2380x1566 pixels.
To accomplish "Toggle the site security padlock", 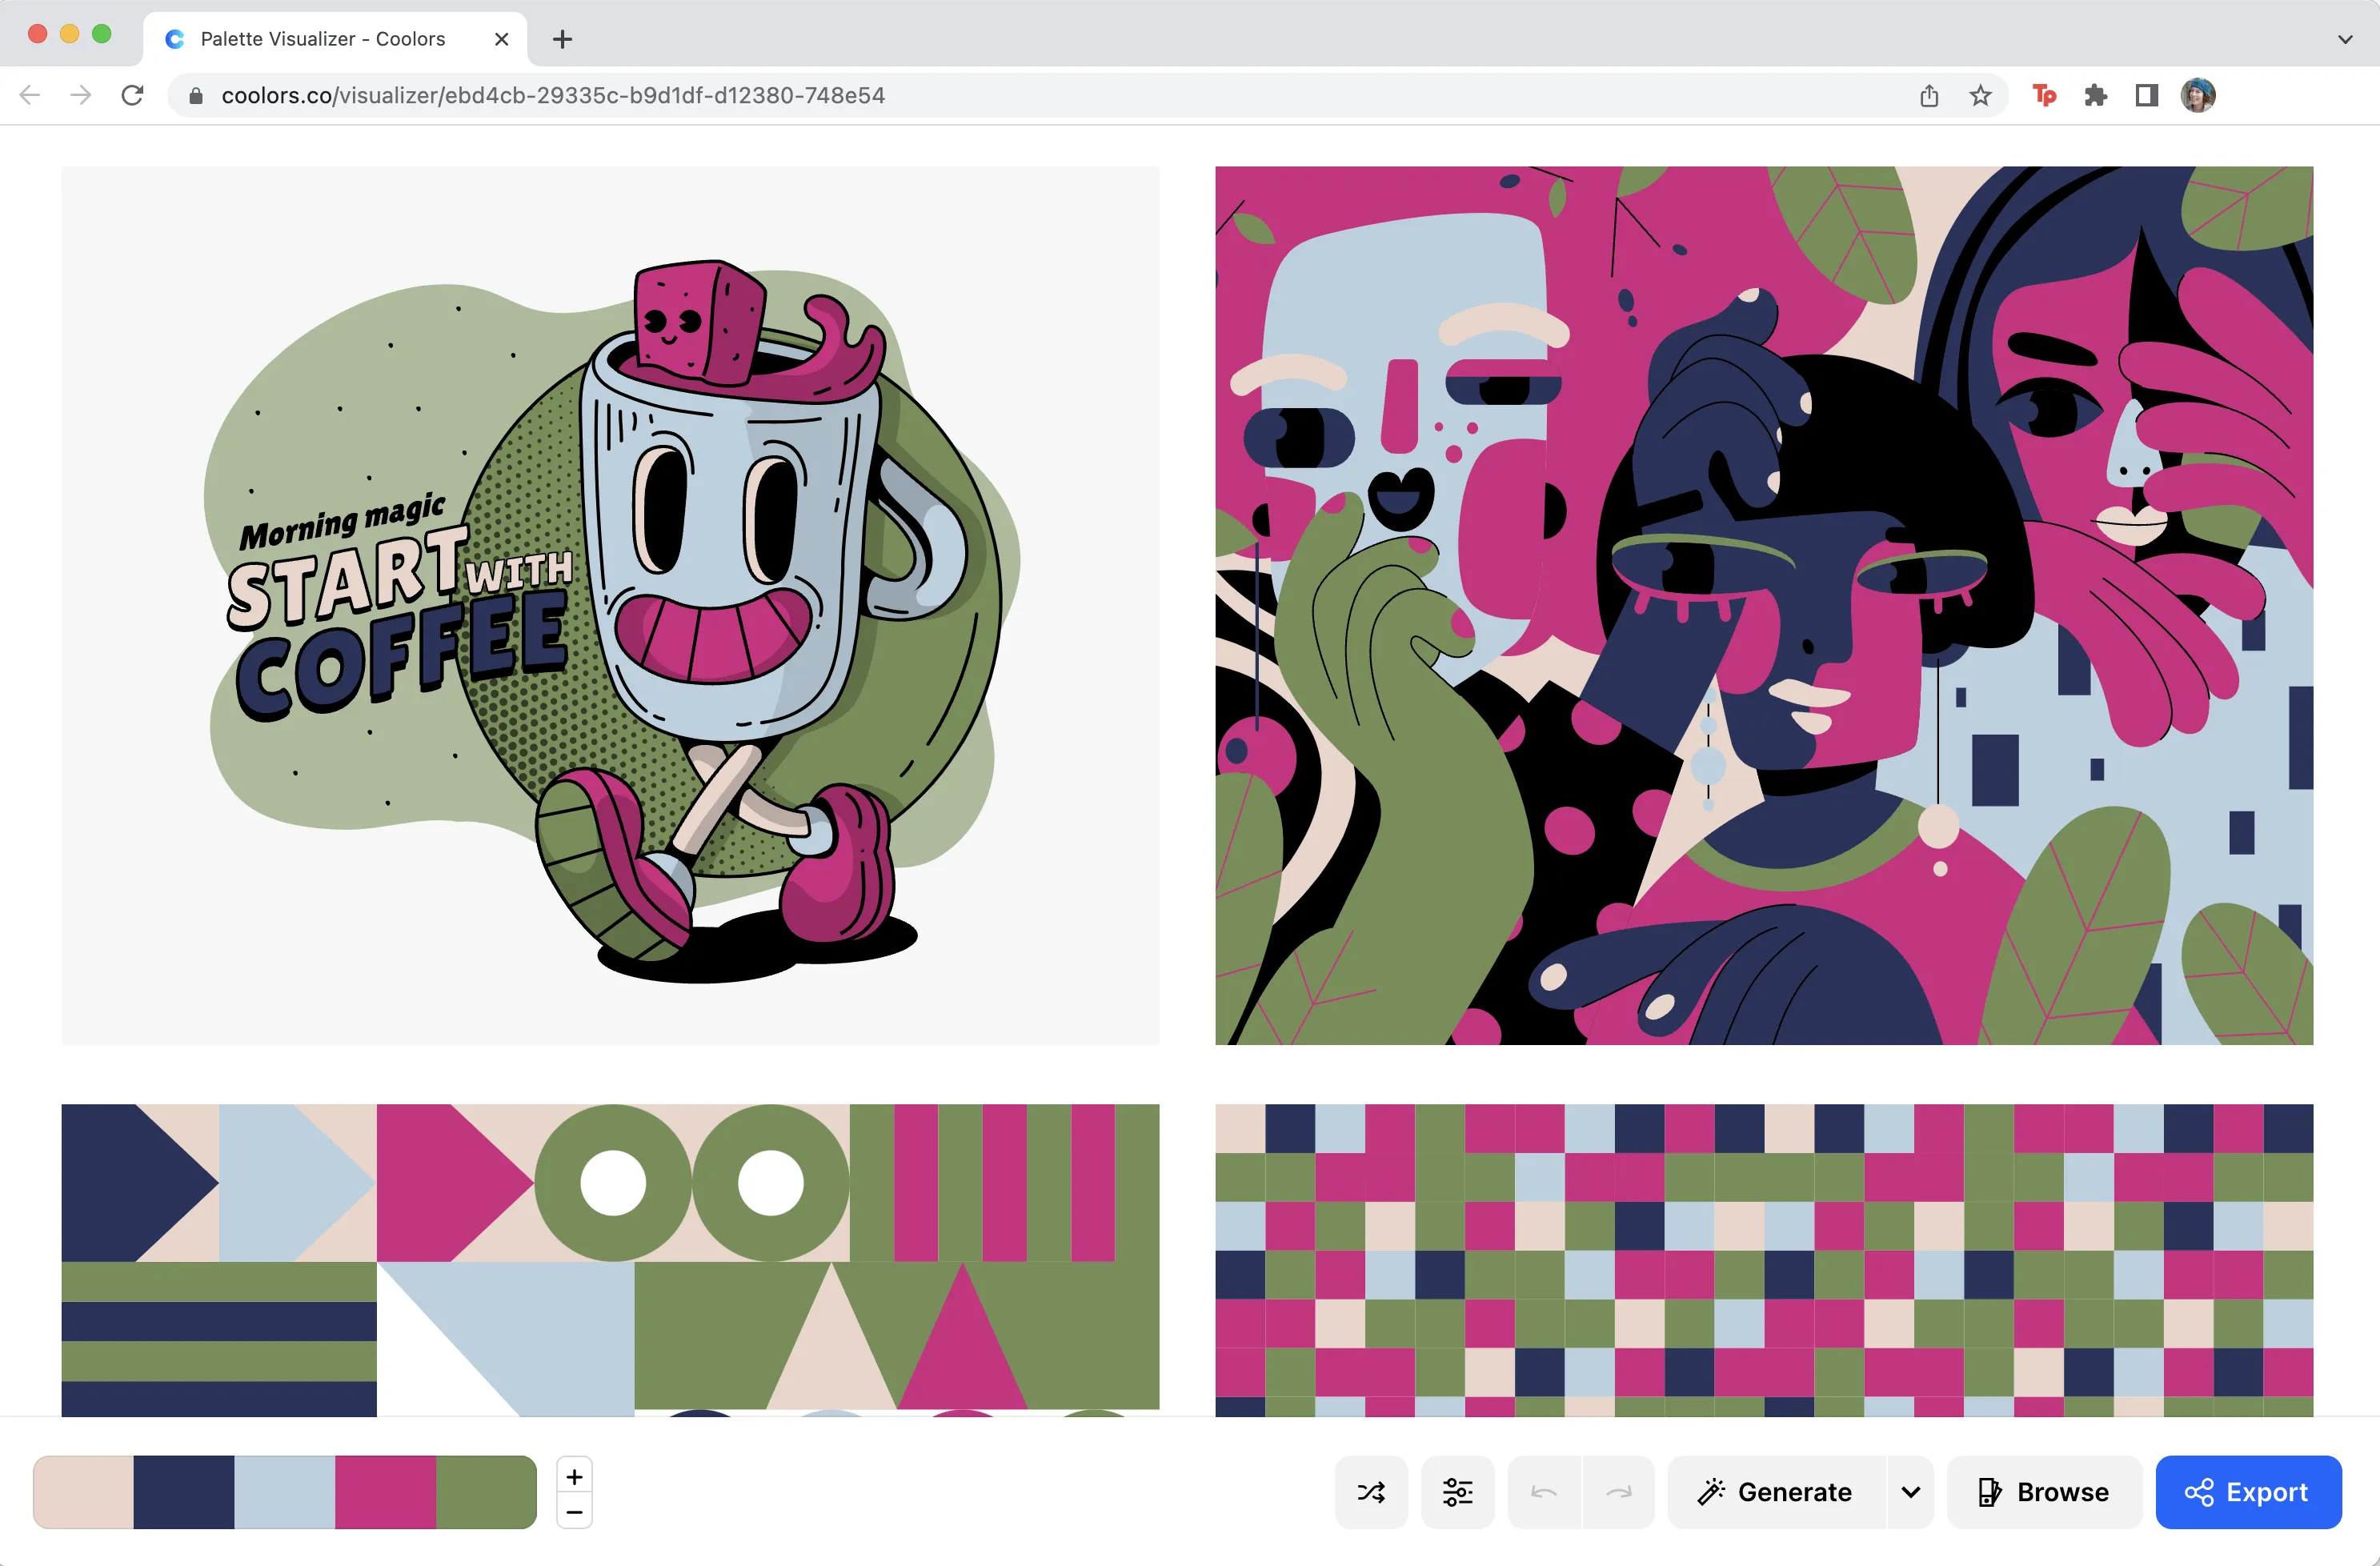I will pyautogui.click(x=196, y=95).
